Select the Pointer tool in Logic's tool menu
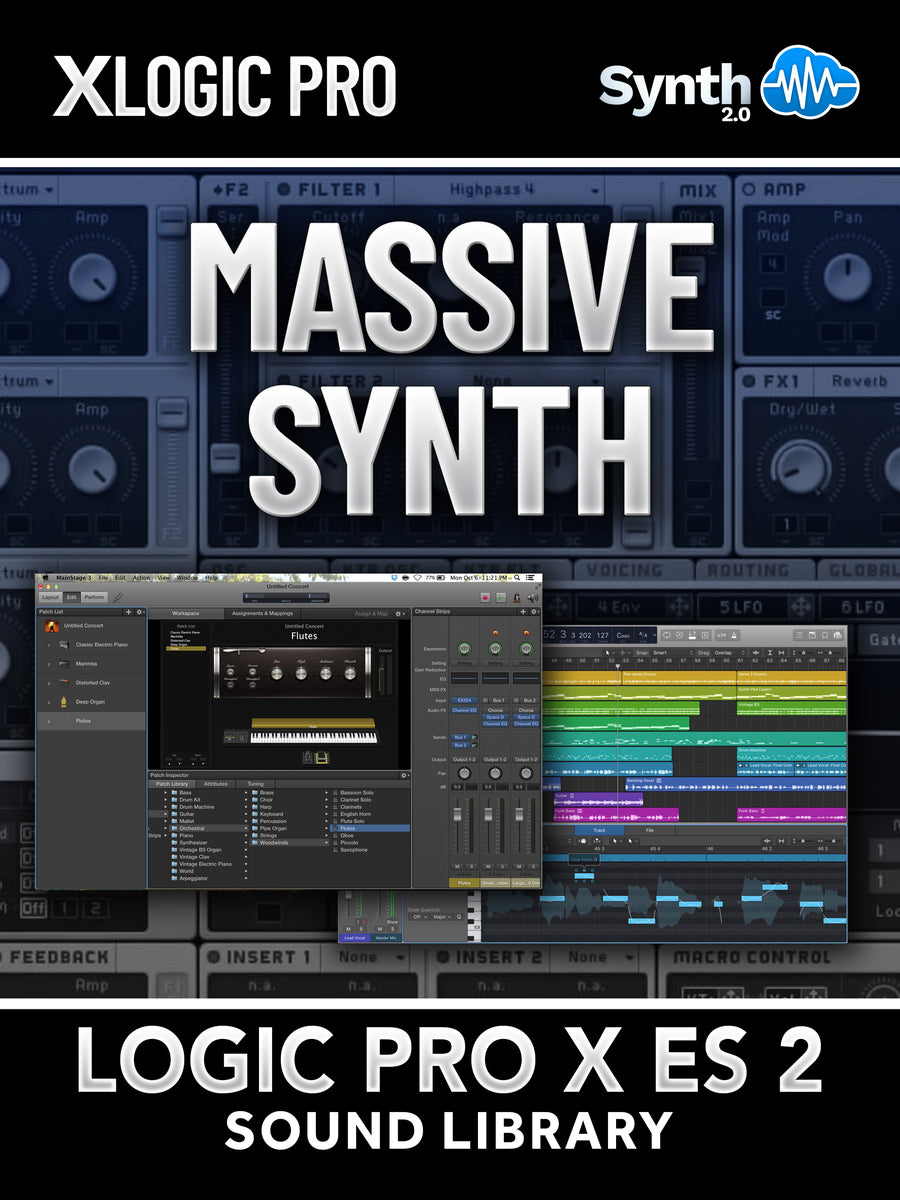 [x=607, y=651]
